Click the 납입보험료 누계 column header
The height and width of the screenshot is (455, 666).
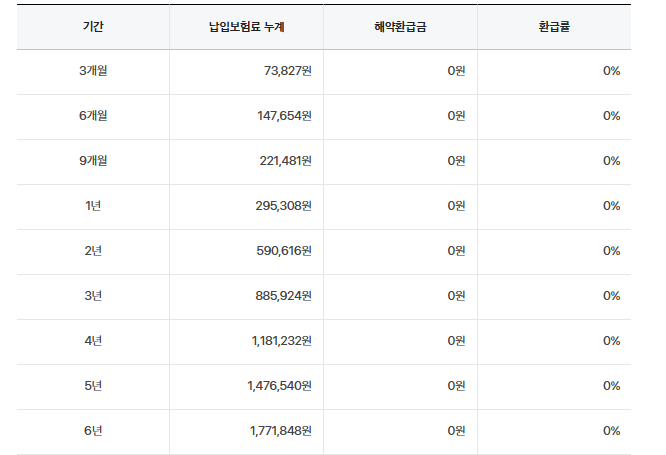pyautogui.click(x=246, y=27)
